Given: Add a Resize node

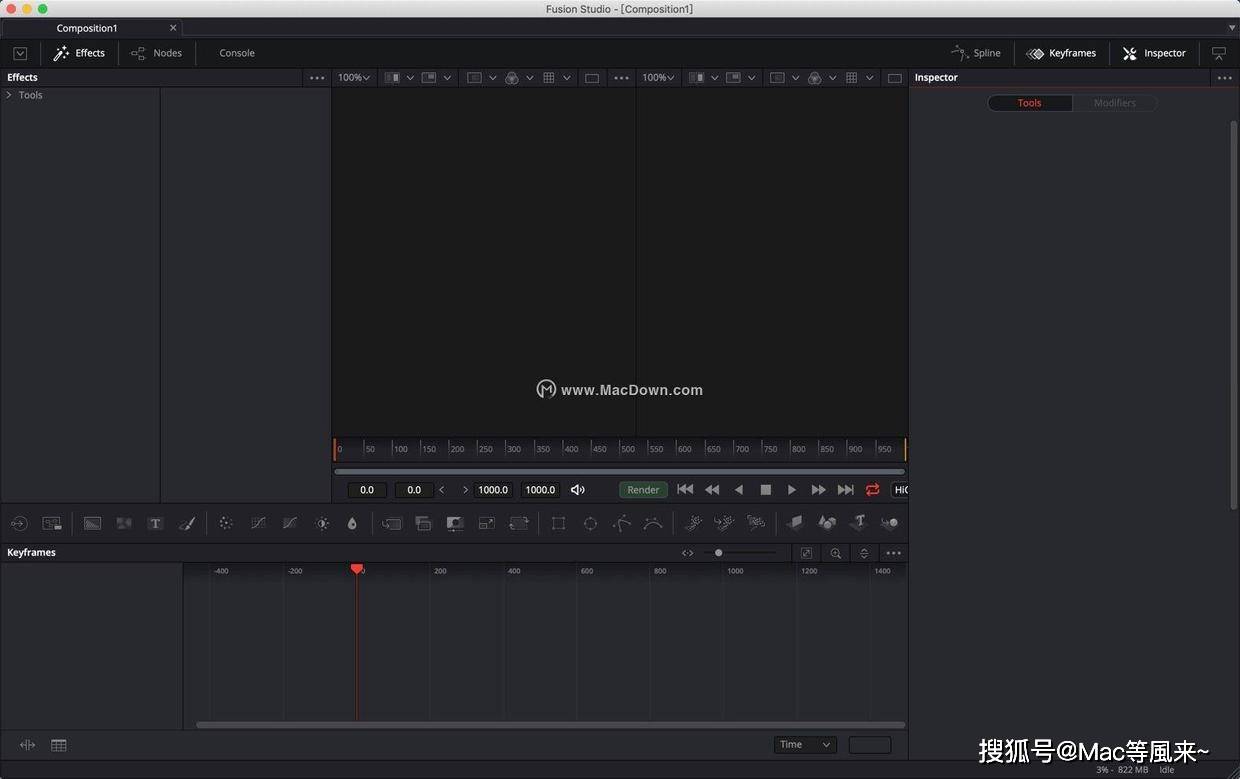Looking at the screenshot, I should pyautogui.click(x=487, y=523).
